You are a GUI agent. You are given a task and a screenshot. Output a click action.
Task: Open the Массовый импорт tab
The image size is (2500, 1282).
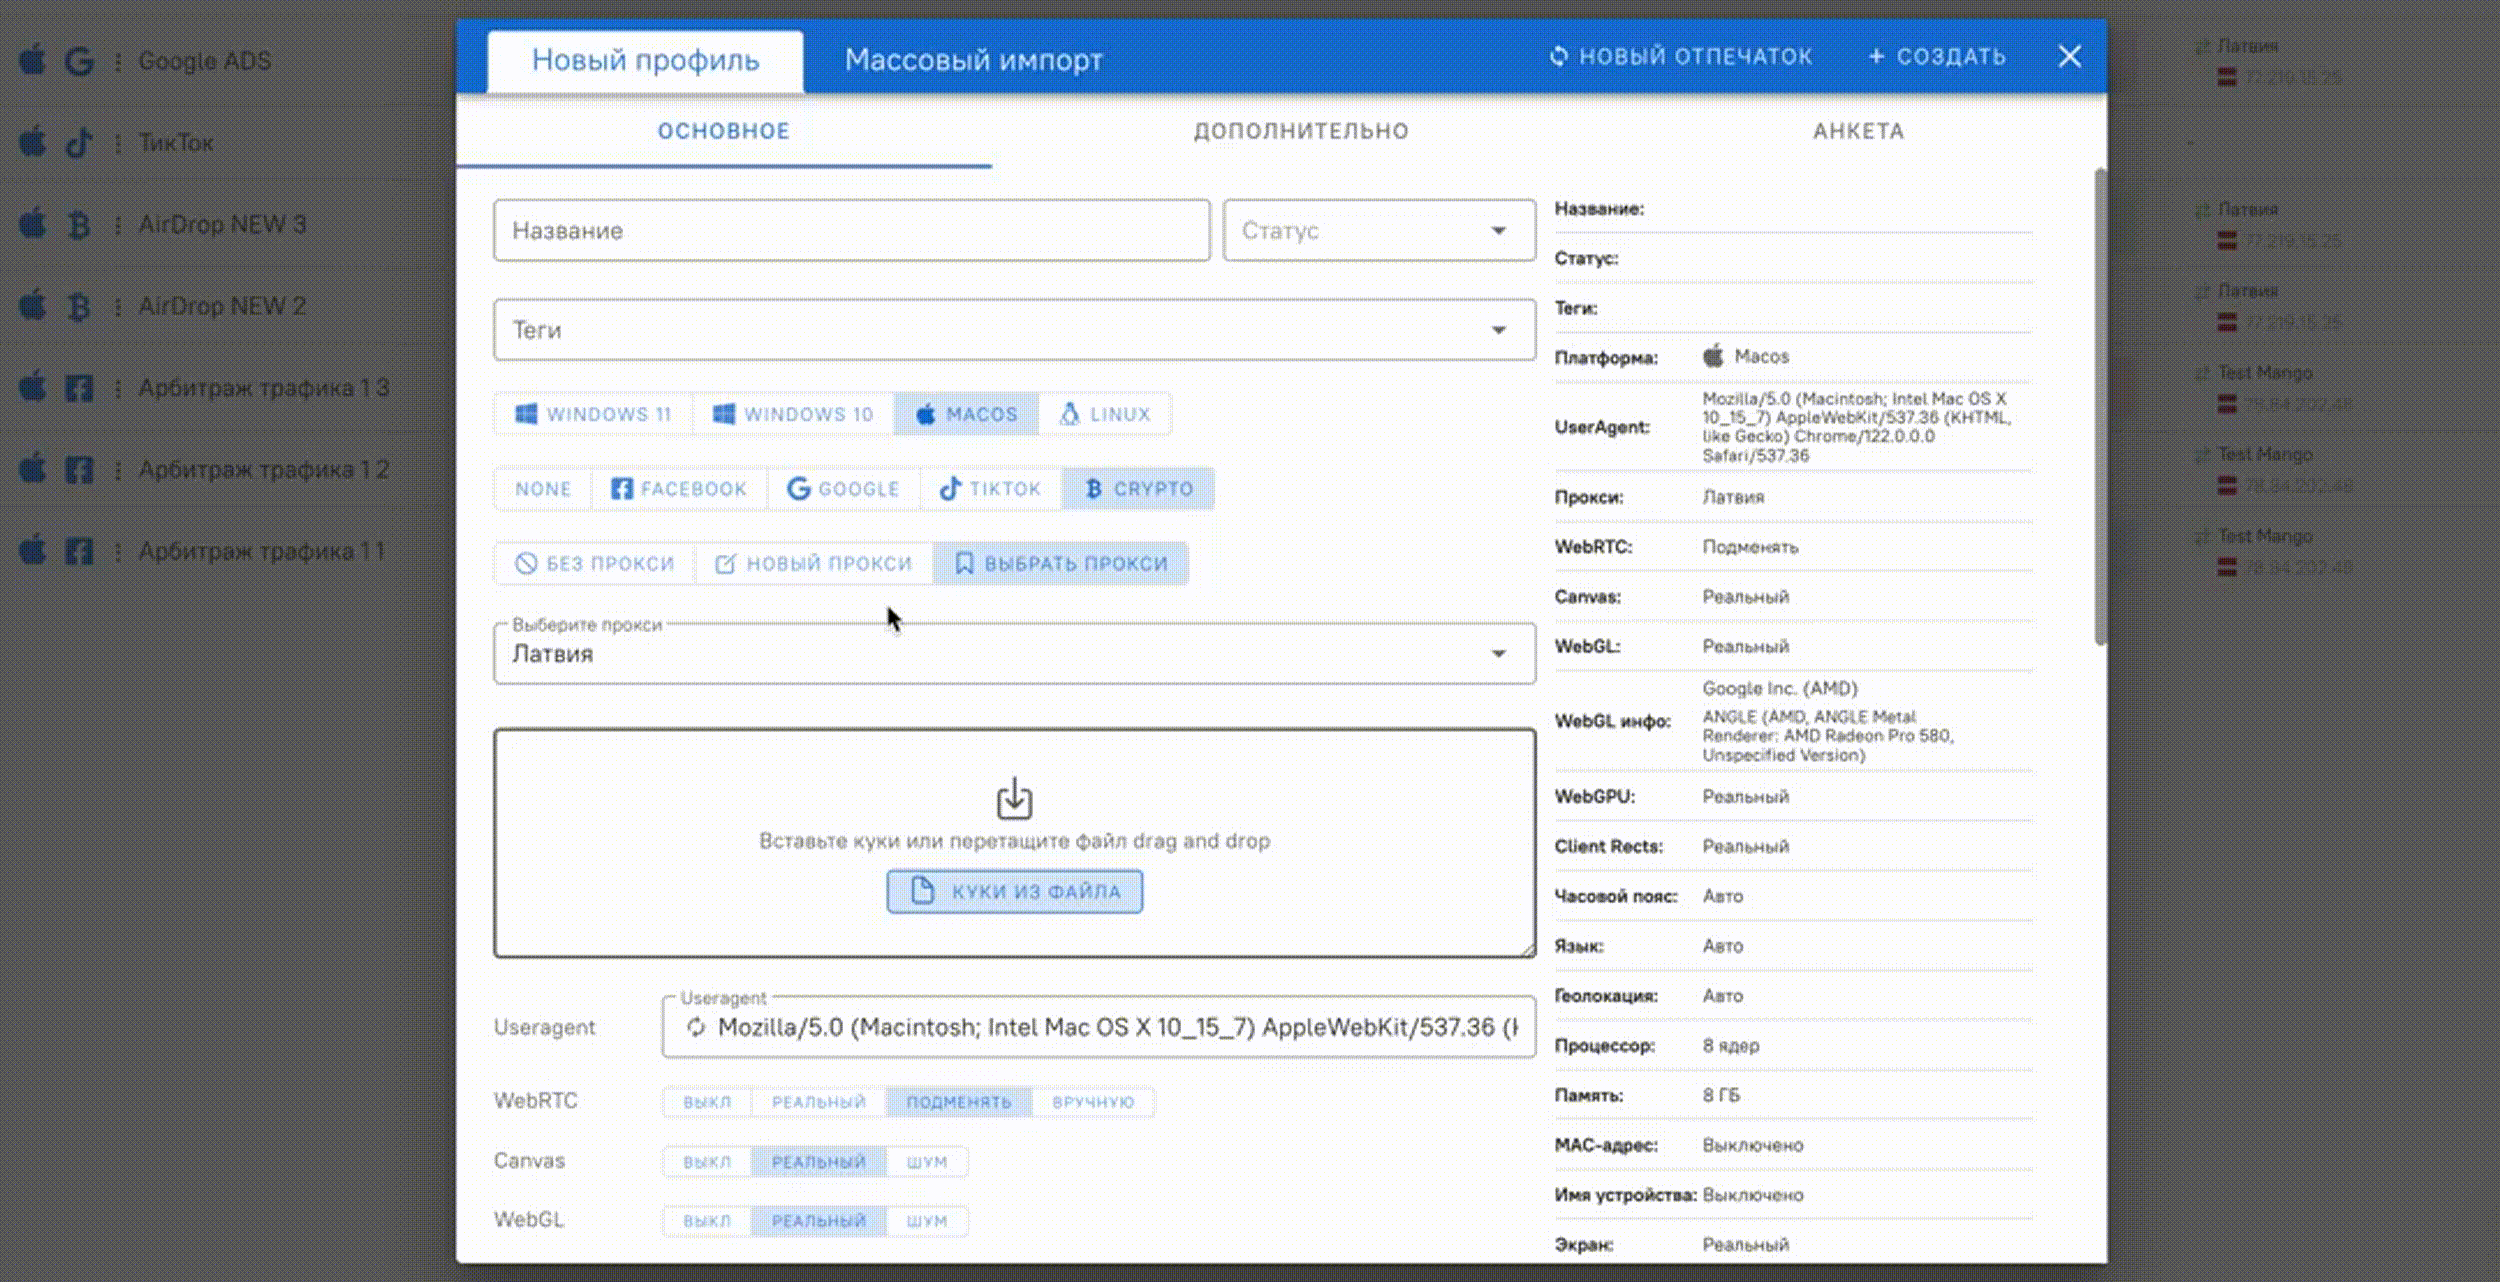973,60
